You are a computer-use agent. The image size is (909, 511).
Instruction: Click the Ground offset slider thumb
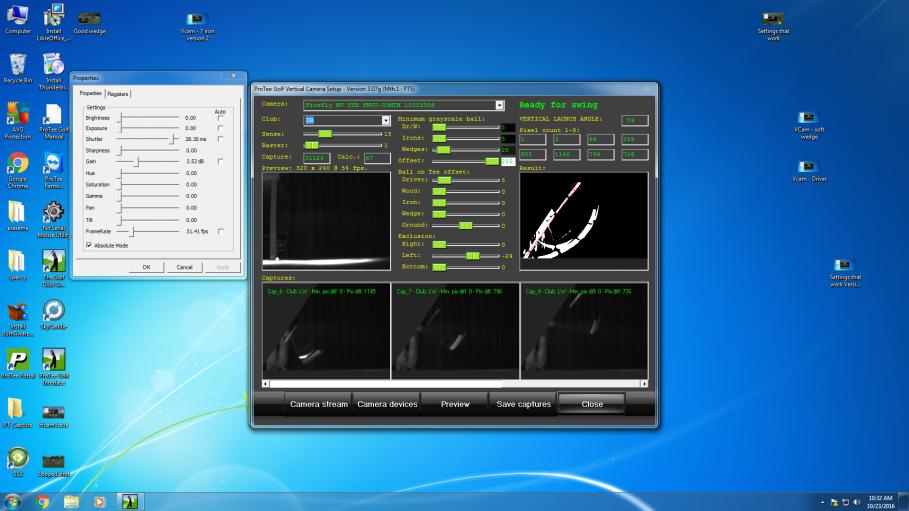(466, 225)
